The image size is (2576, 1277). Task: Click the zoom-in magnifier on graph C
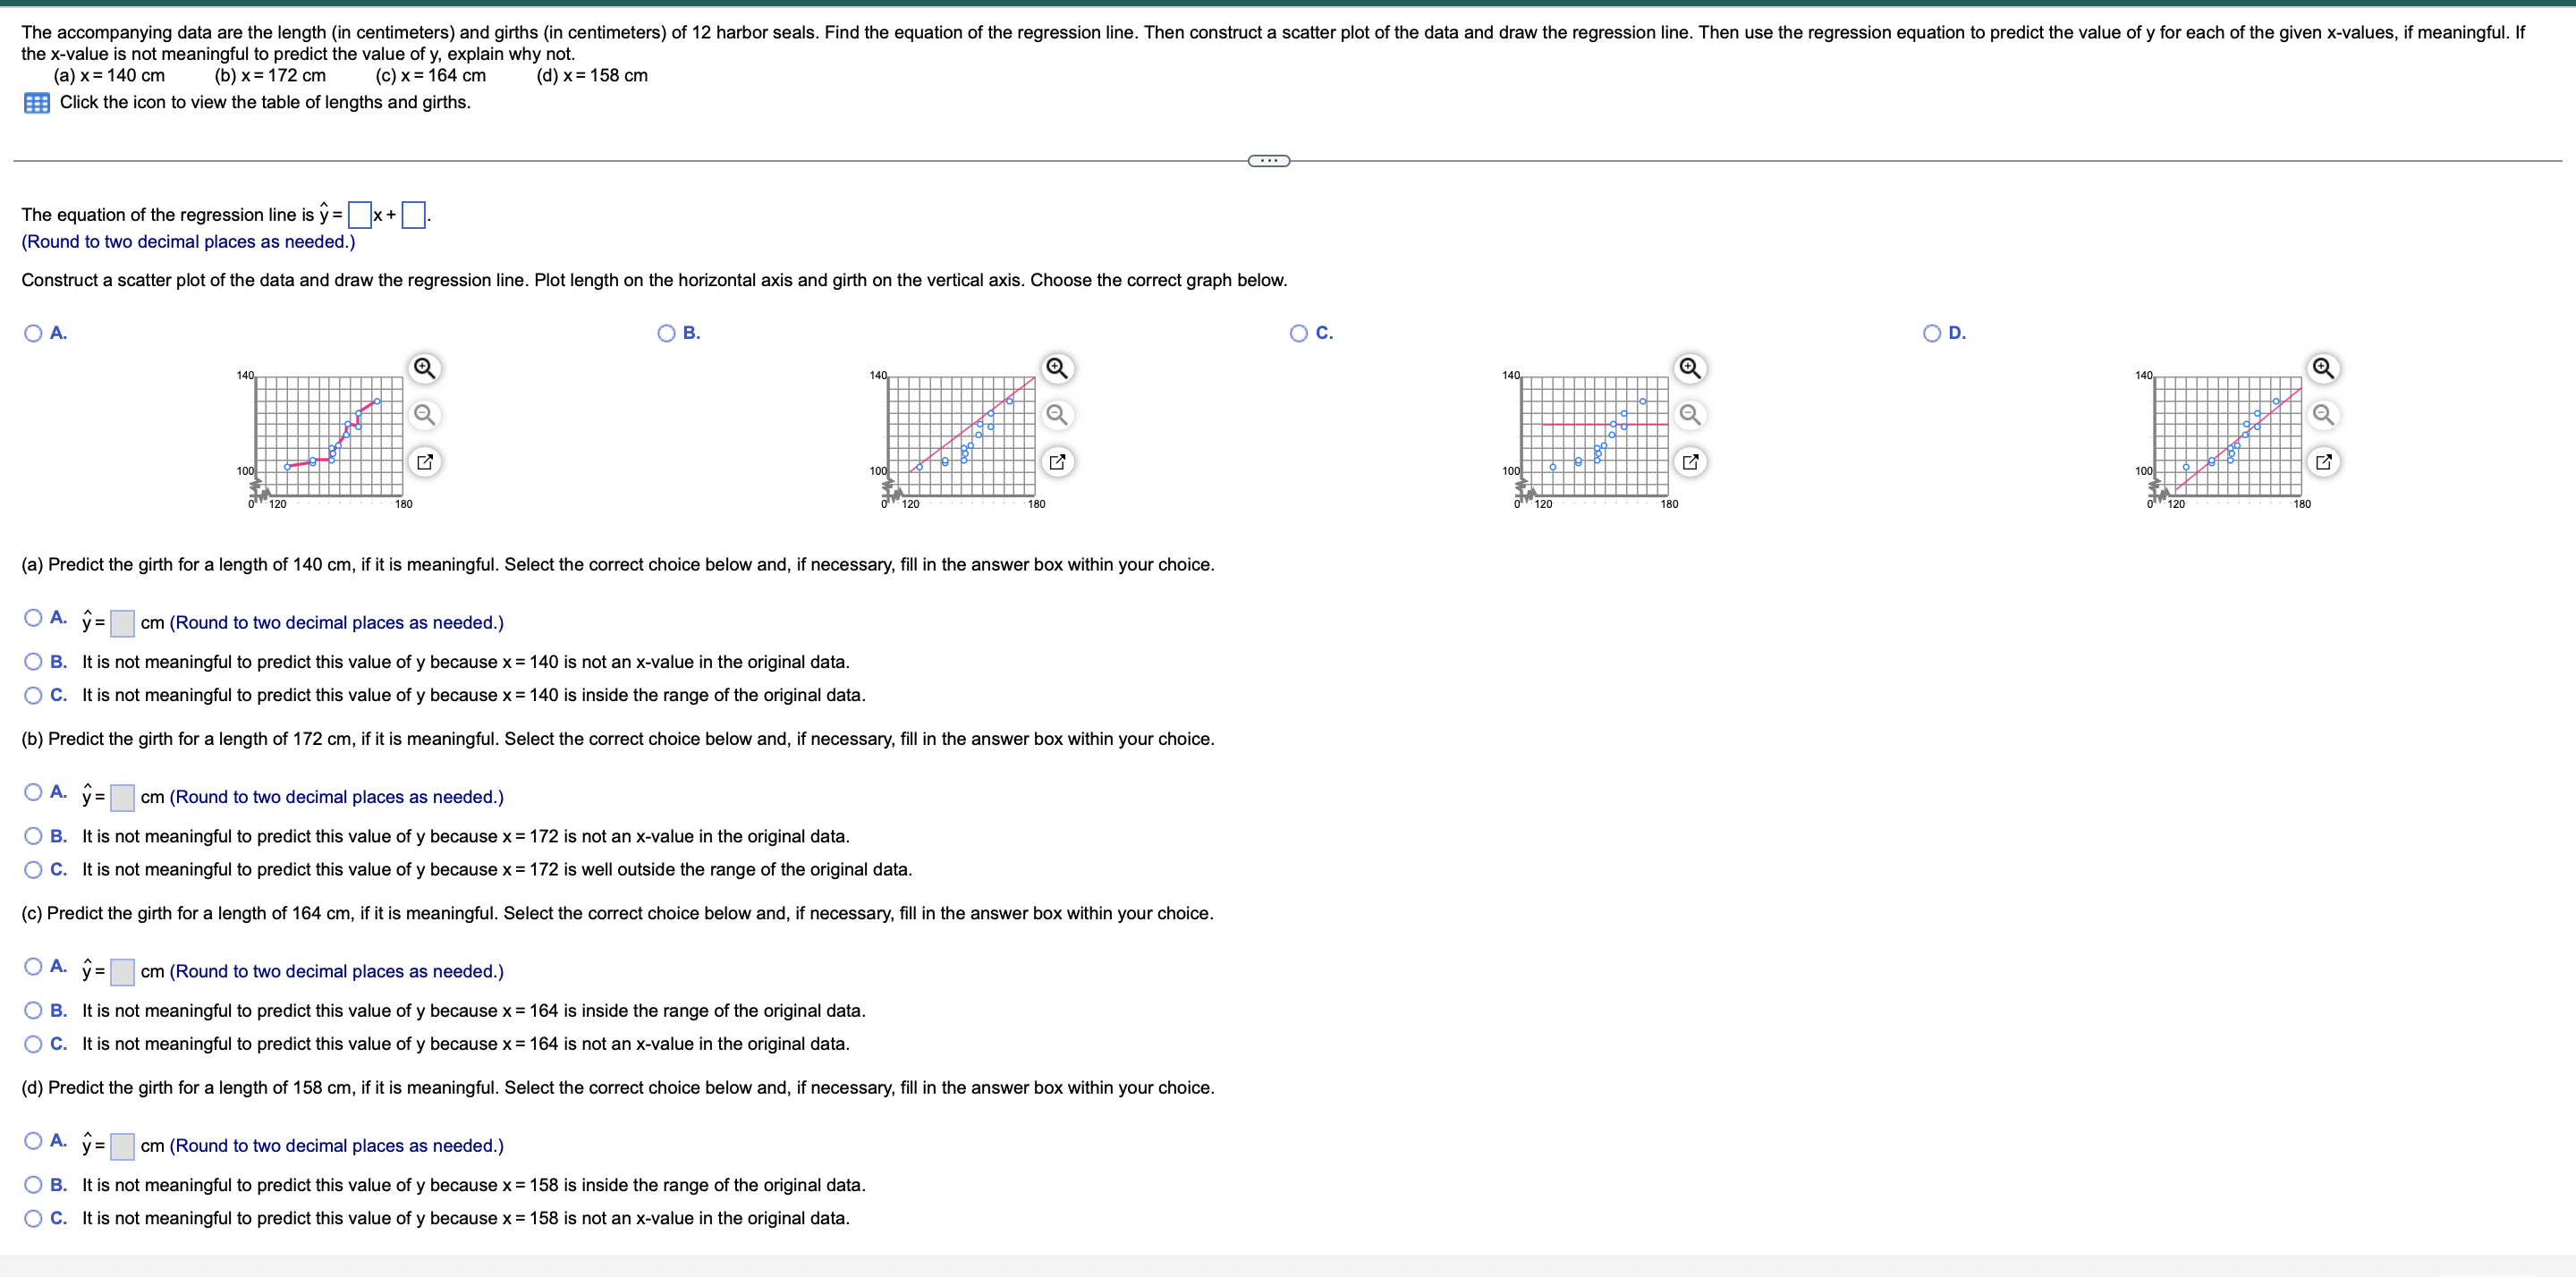point(1690,368)
